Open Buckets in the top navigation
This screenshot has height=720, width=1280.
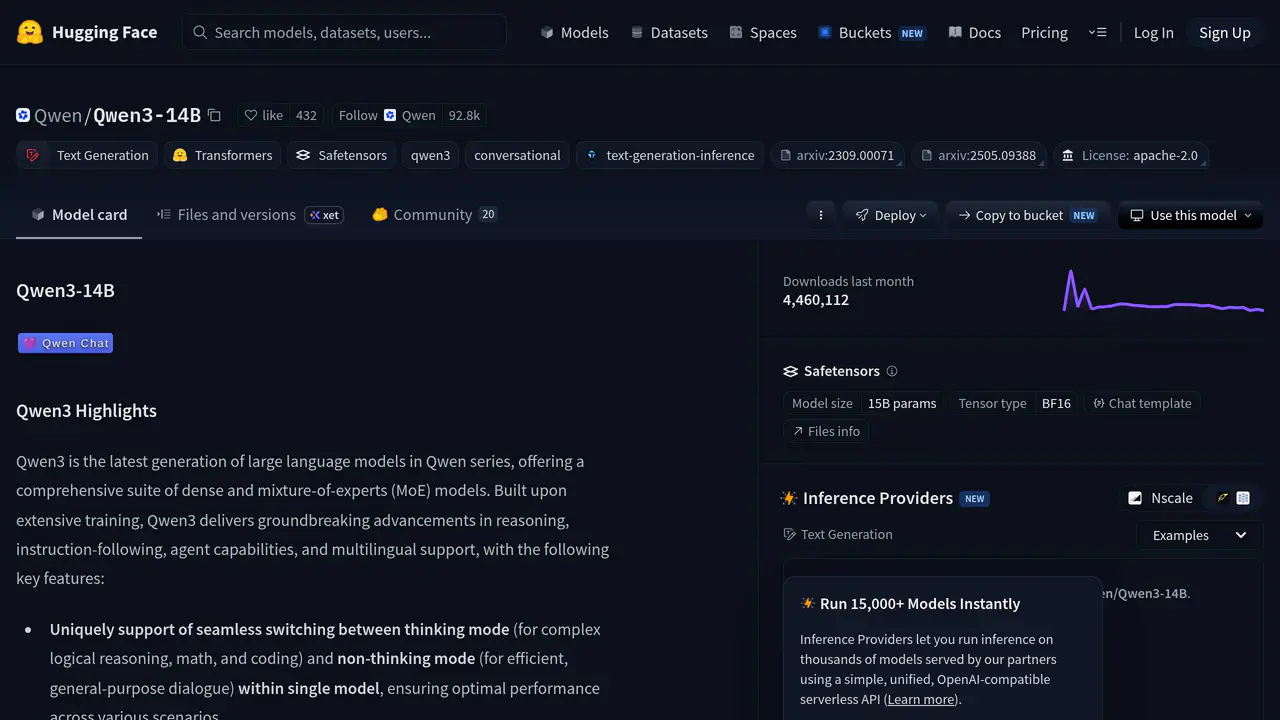[871, 32]
